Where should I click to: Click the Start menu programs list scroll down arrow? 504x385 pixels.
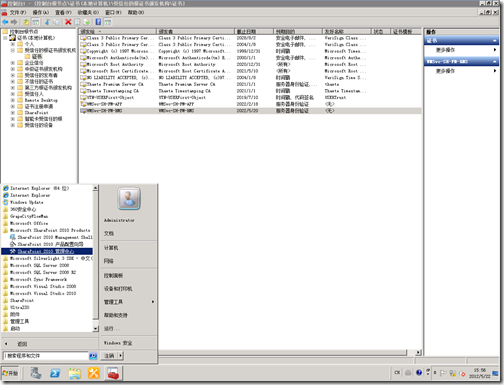96,329
